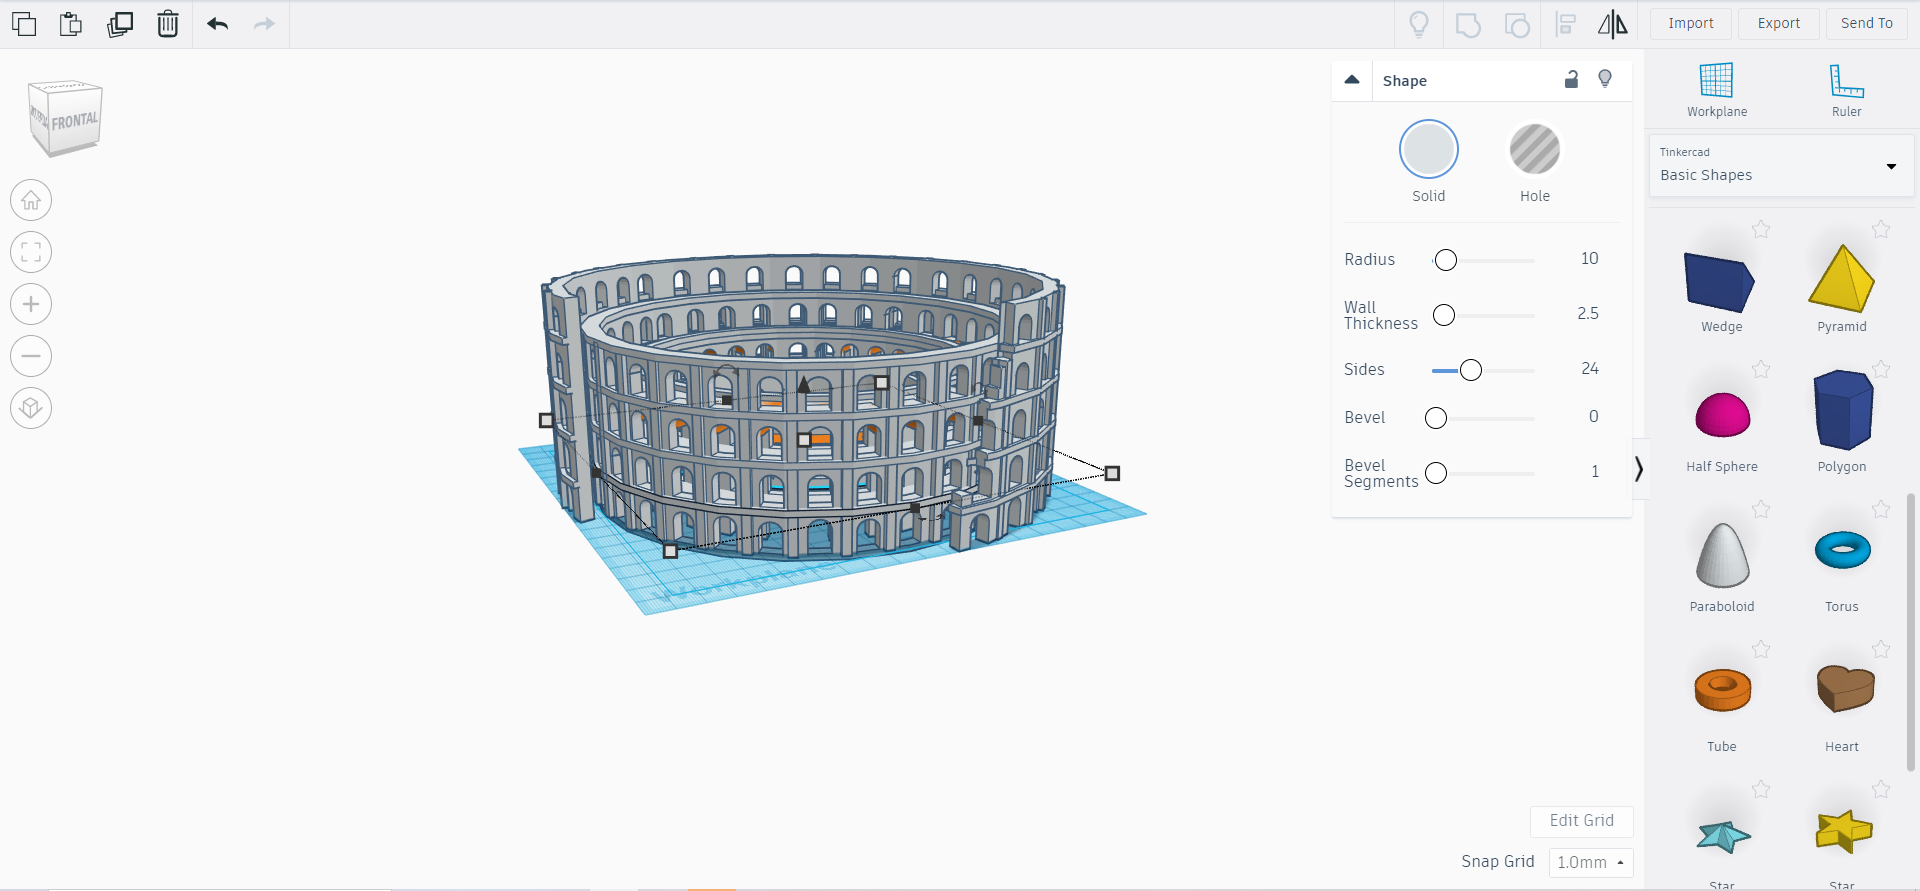This screenshot has width=1920, height=891.
Task: Delete selection with trash icon
Action: pyautogui.click(x=168, y=24)
